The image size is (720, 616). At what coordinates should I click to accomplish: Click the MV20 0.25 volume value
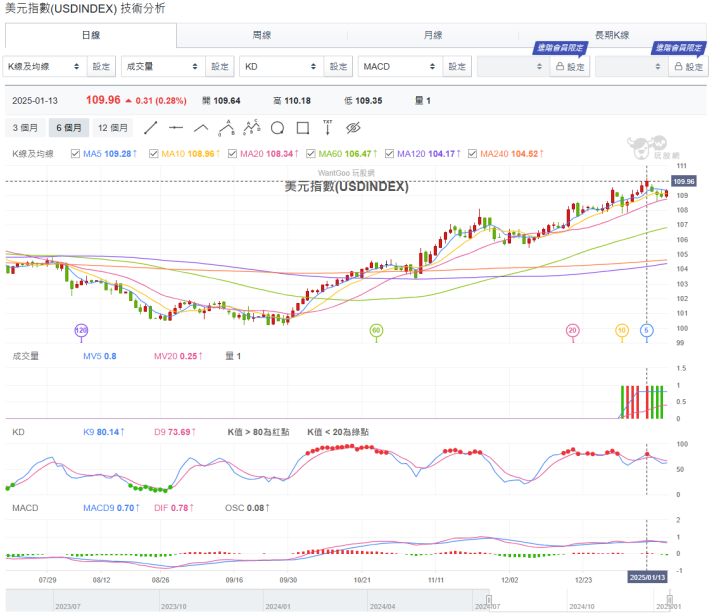click(x=178, y=356)
